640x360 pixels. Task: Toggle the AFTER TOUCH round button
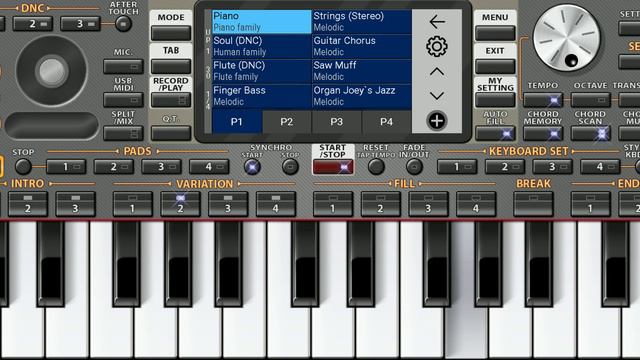coord(123,24)
